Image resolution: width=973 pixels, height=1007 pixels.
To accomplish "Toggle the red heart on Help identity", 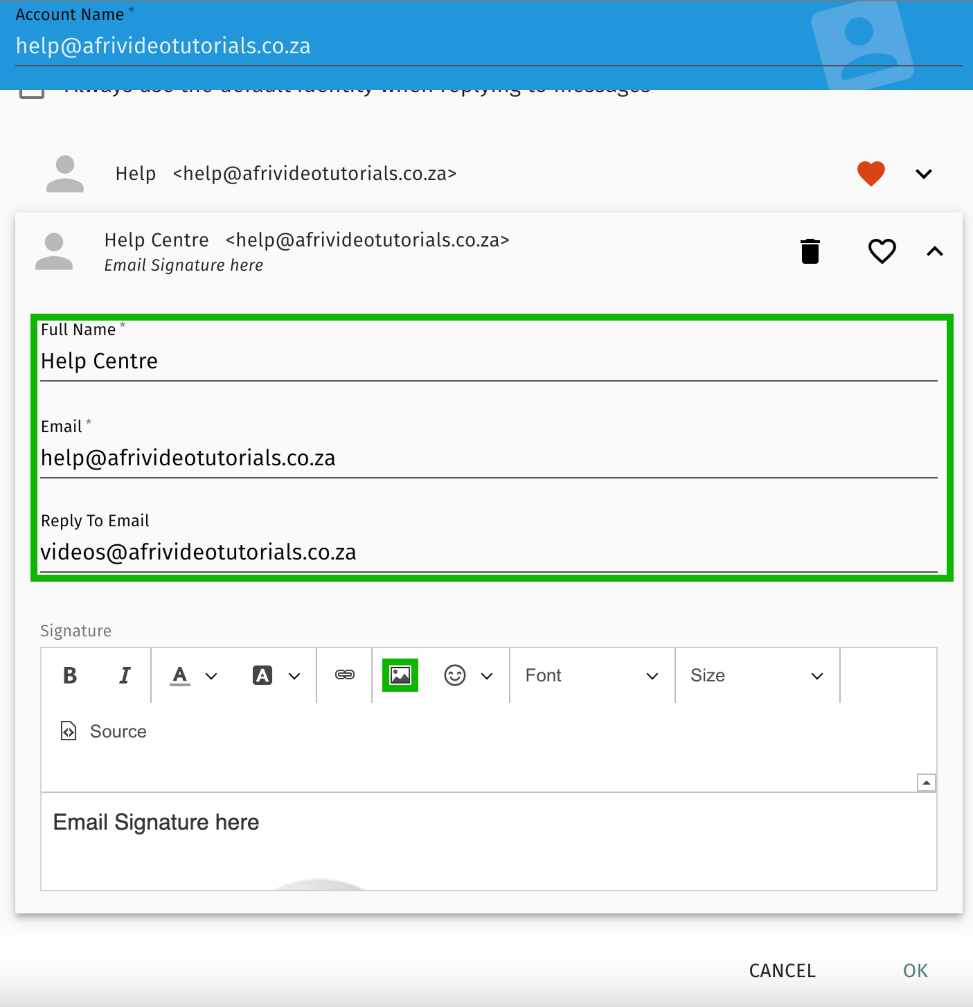I will pos(871,174).
